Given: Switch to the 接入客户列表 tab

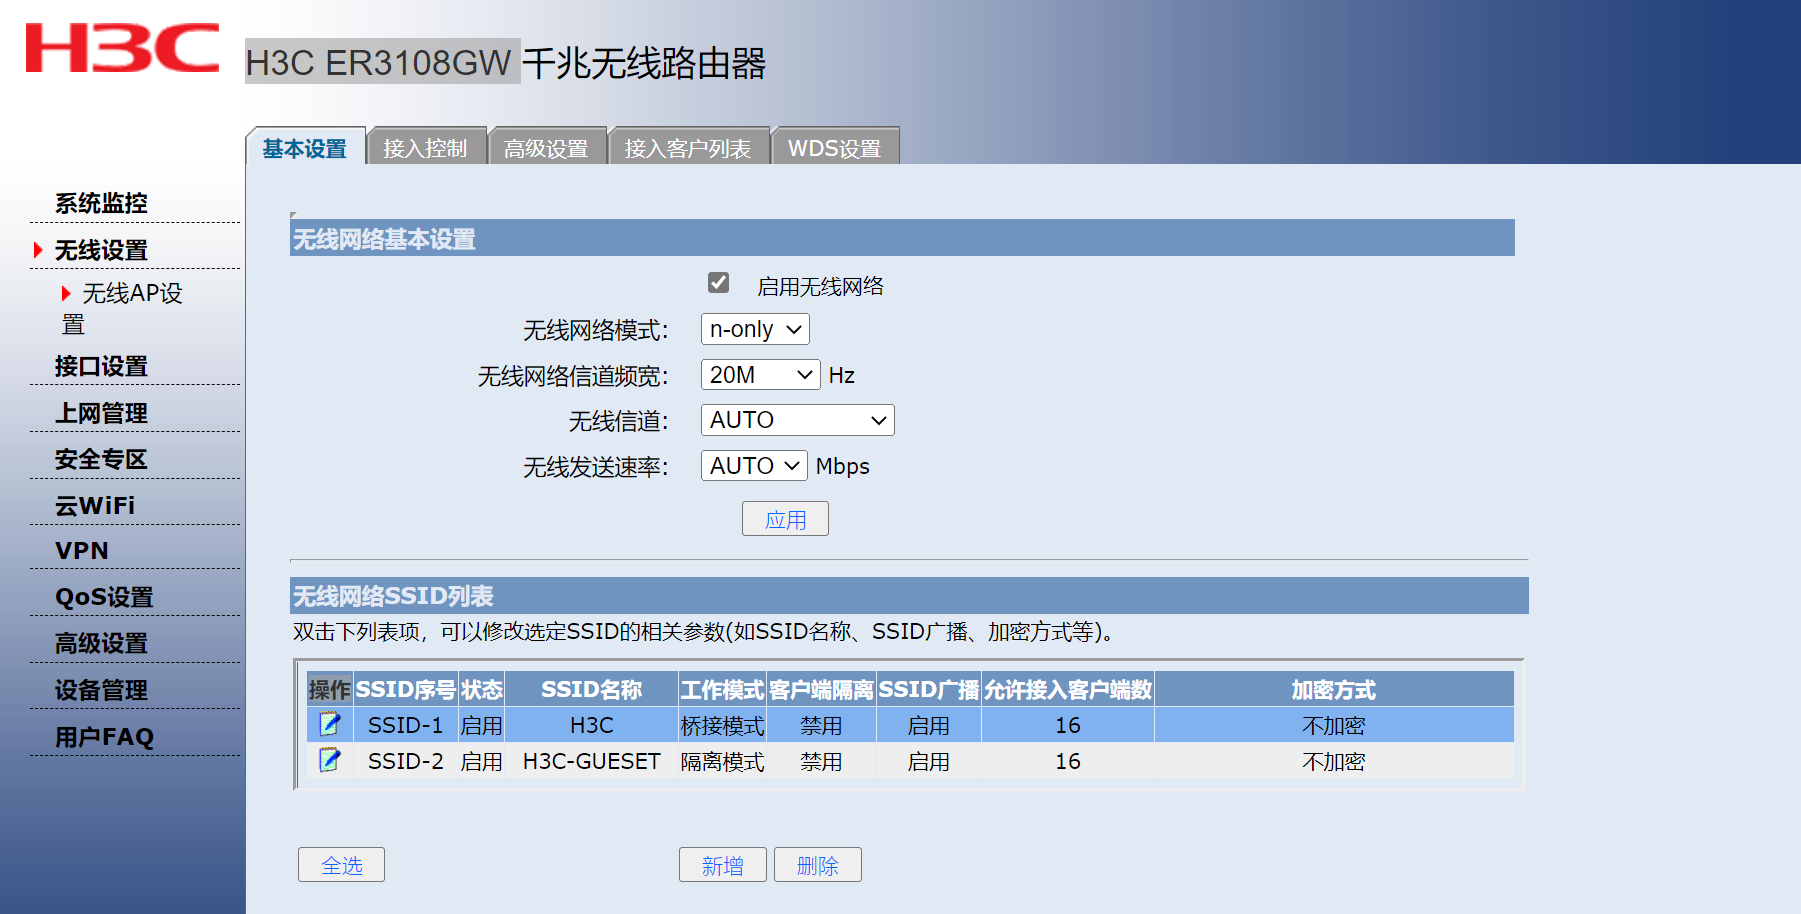Looking at the screenshot, I should point(689,148).
